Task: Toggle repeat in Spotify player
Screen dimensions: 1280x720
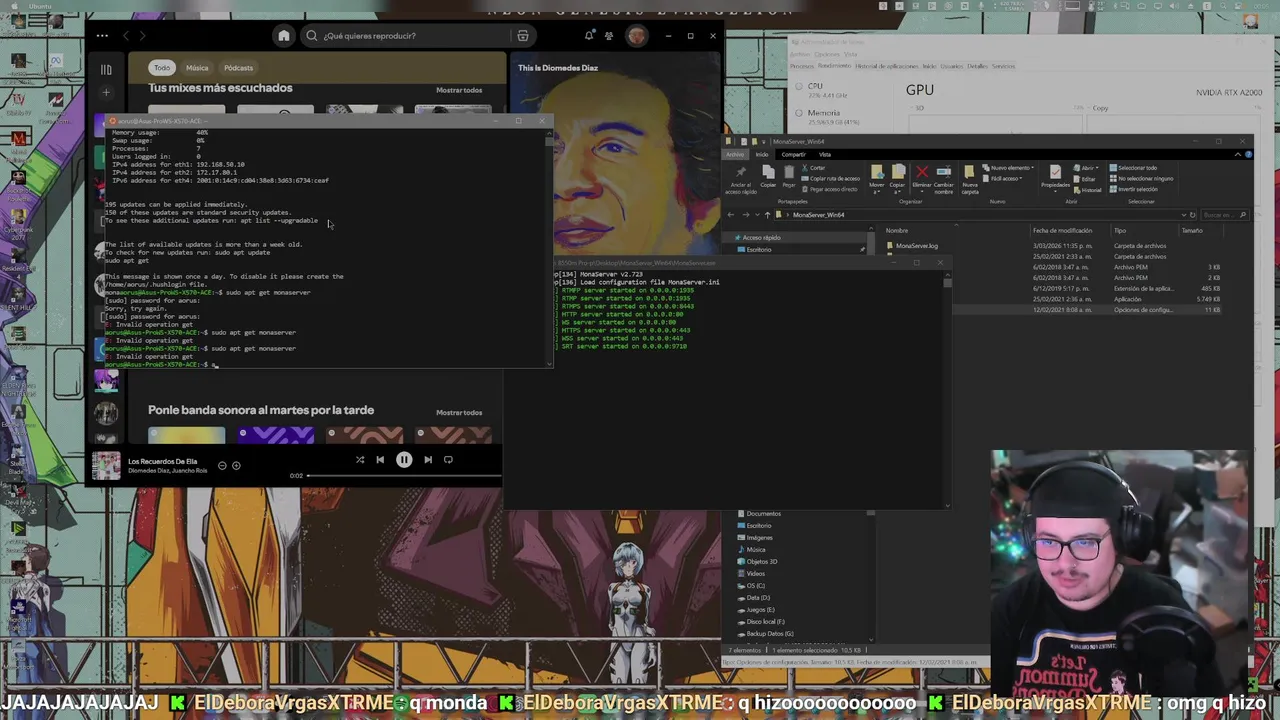Action: 449,460
